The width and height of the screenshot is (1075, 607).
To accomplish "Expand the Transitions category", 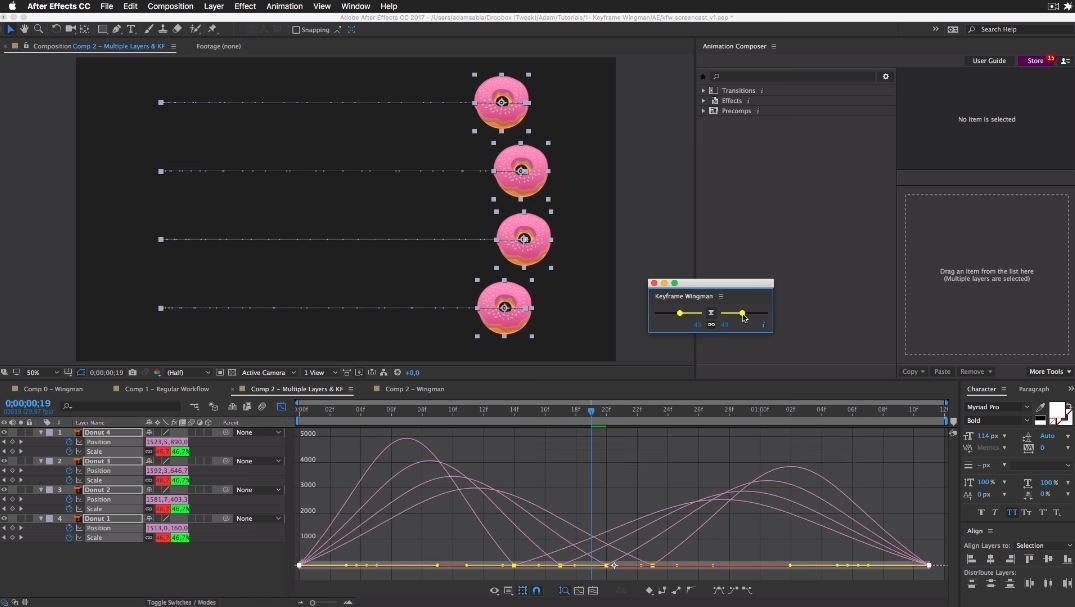I will (703, 91).
